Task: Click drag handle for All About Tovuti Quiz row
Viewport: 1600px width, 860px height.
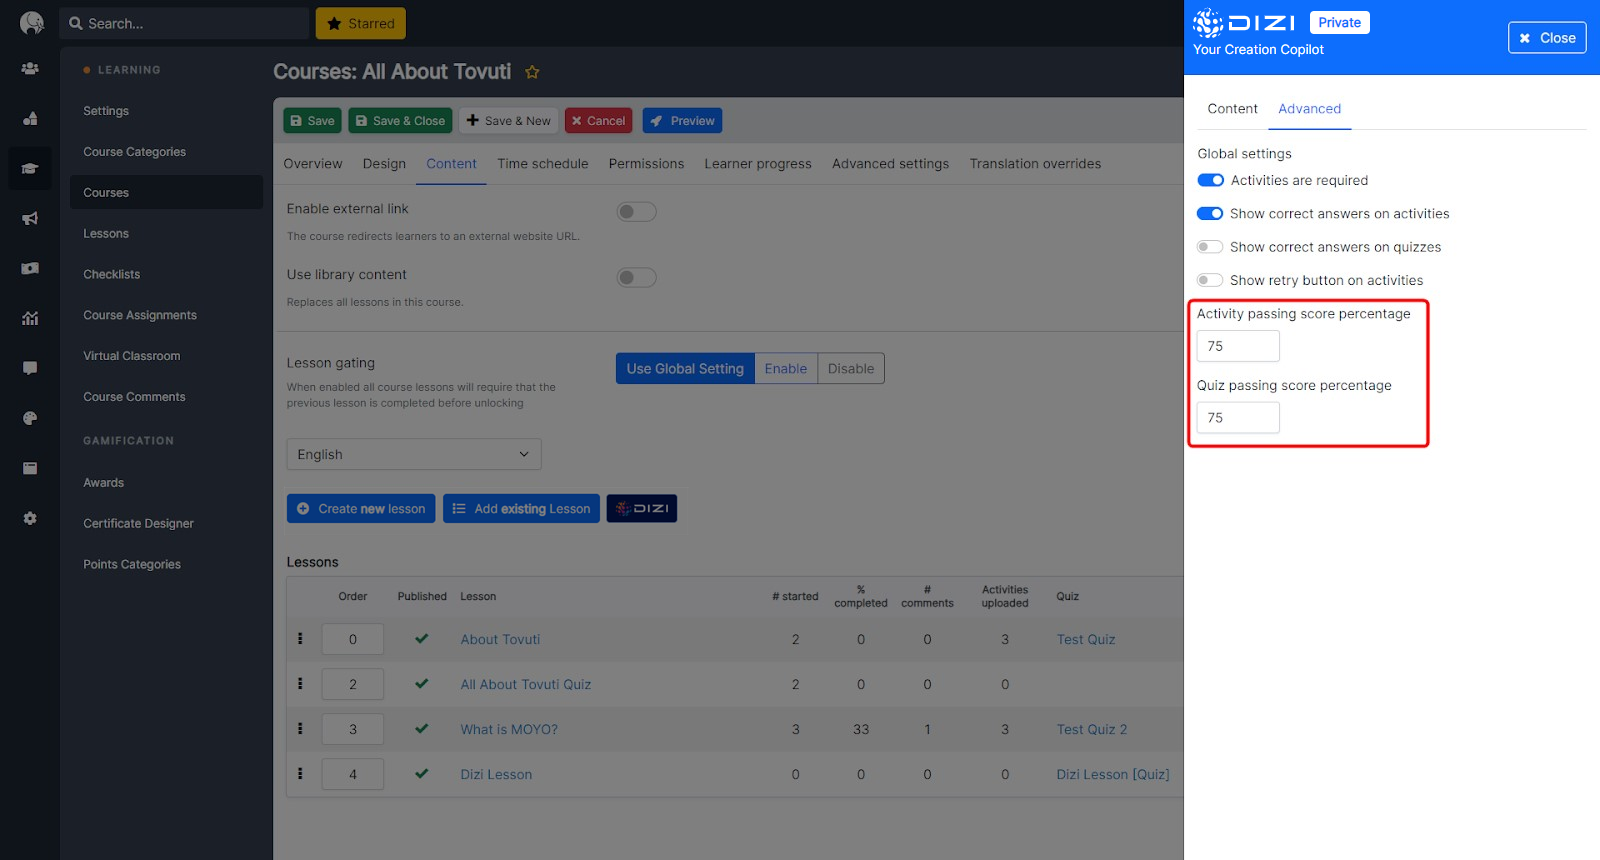Action: (x=300, y=684)
